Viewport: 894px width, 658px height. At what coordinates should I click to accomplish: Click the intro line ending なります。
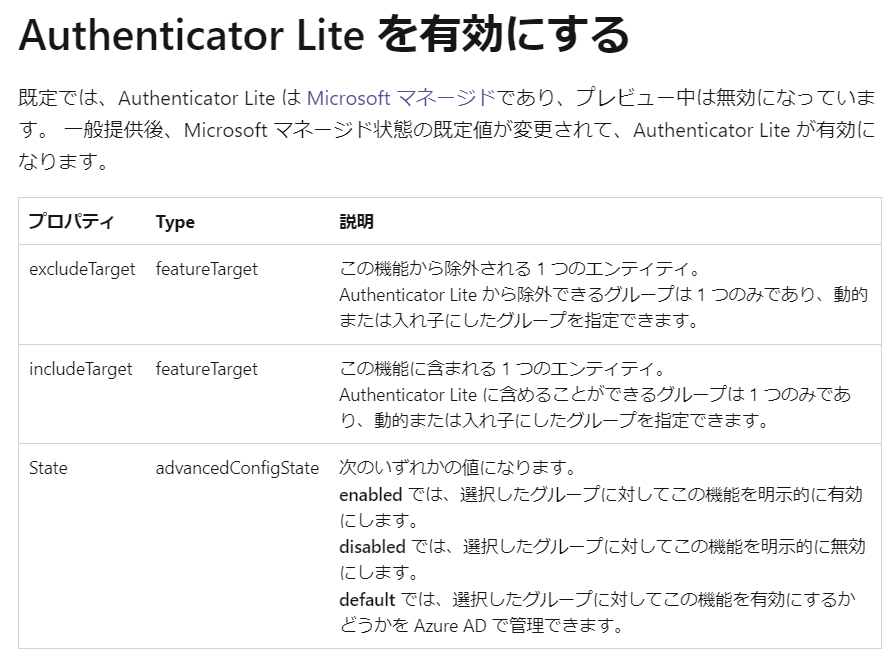pos(63,162)
